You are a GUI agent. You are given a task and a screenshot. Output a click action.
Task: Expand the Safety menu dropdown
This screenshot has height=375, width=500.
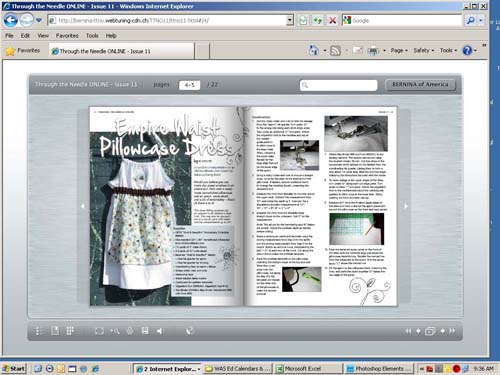pos(424,50)
